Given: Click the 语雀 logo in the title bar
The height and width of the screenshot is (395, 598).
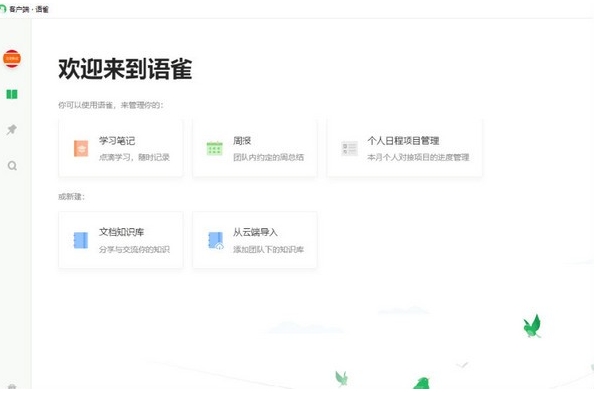Looking at the screenshot, I should [x=3, y=8].
